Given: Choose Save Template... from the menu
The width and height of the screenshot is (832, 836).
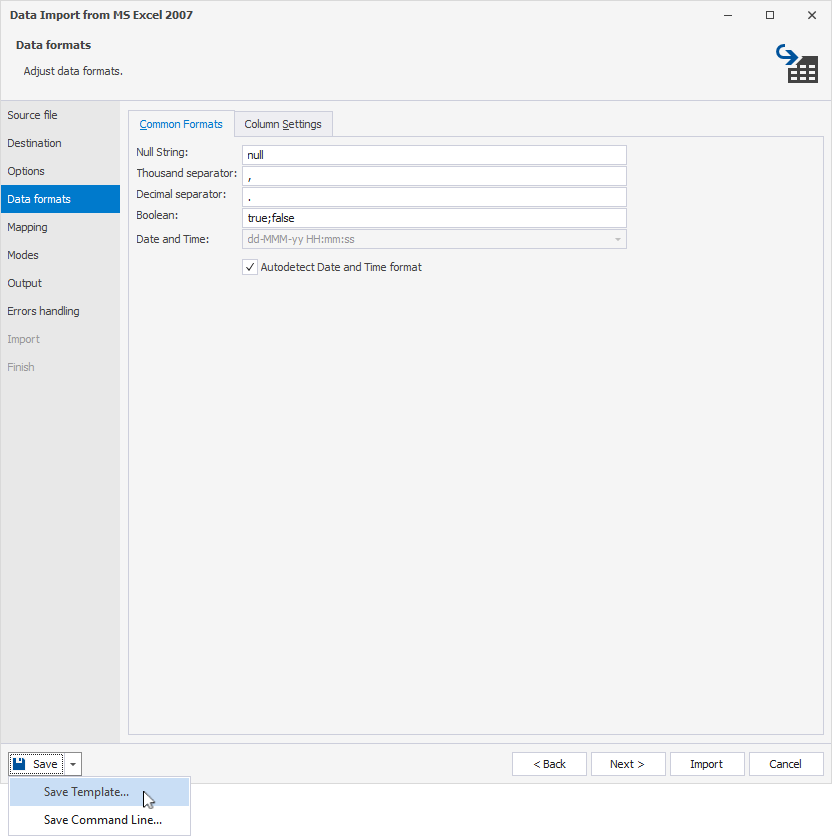Looking at the screenshot, I should coord(100,792).
